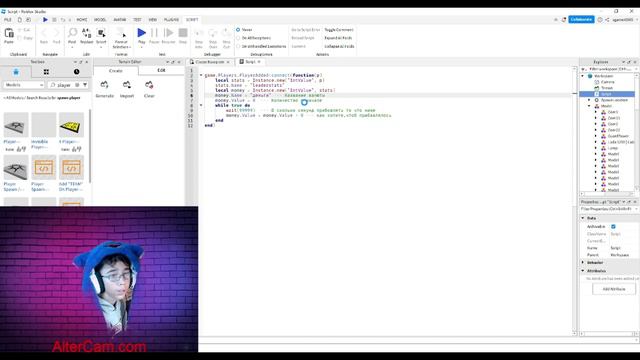Click the Navigate Back arrow icon
The image size is (640, 360).
point(44,33)
